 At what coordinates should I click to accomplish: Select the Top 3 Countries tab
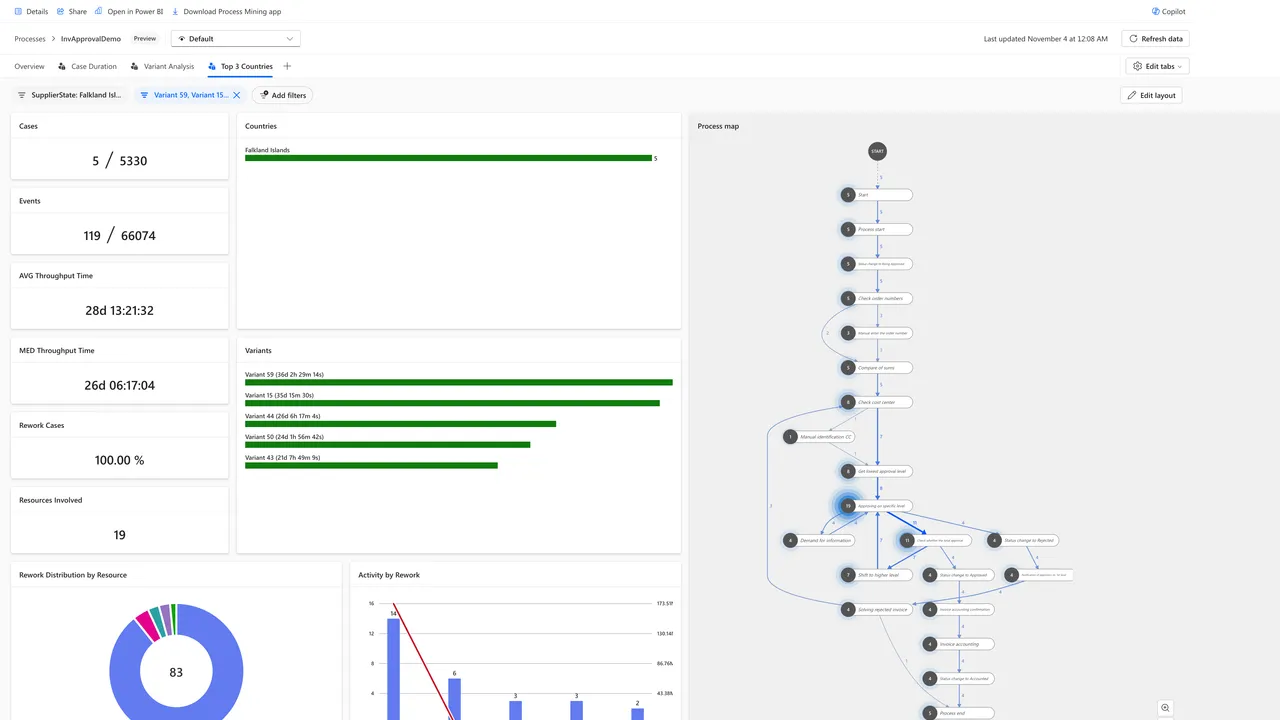click(240, 66)
